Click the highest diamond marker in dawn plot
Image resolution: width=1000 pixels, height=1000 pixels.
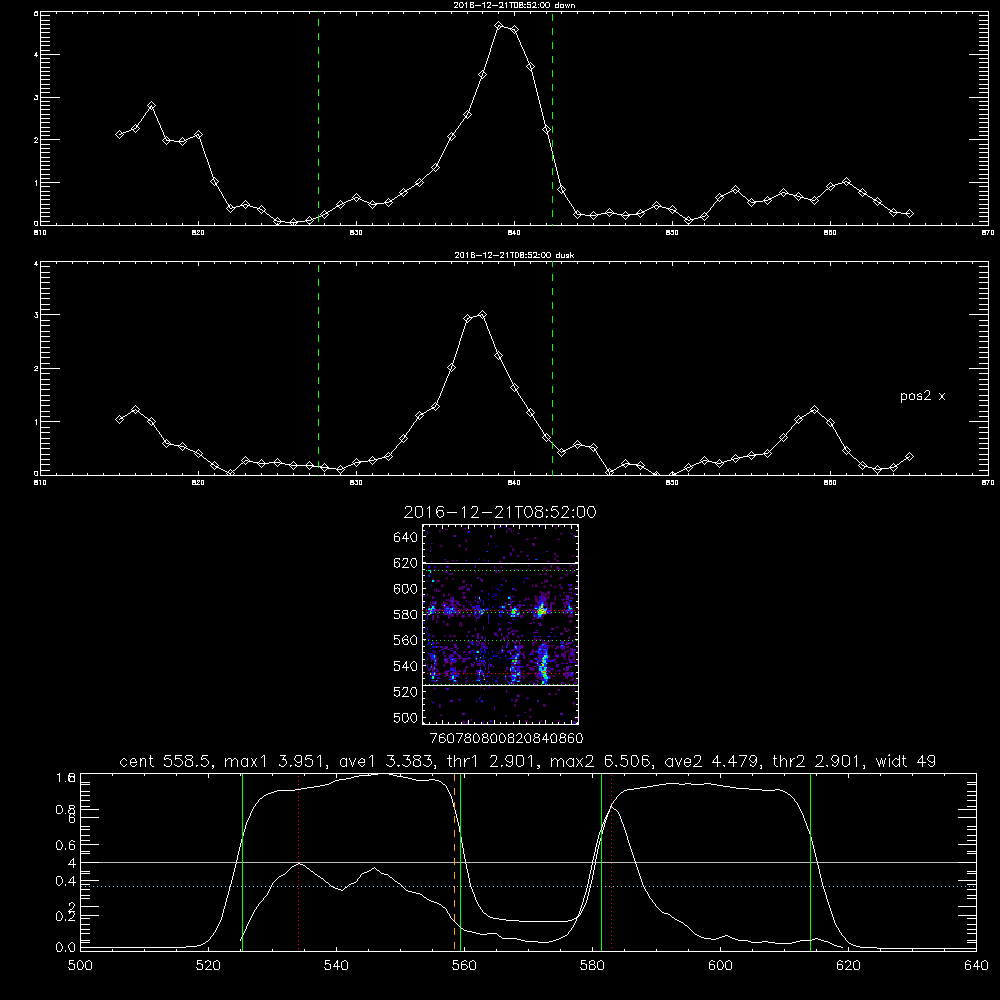(x=499, y=26)
